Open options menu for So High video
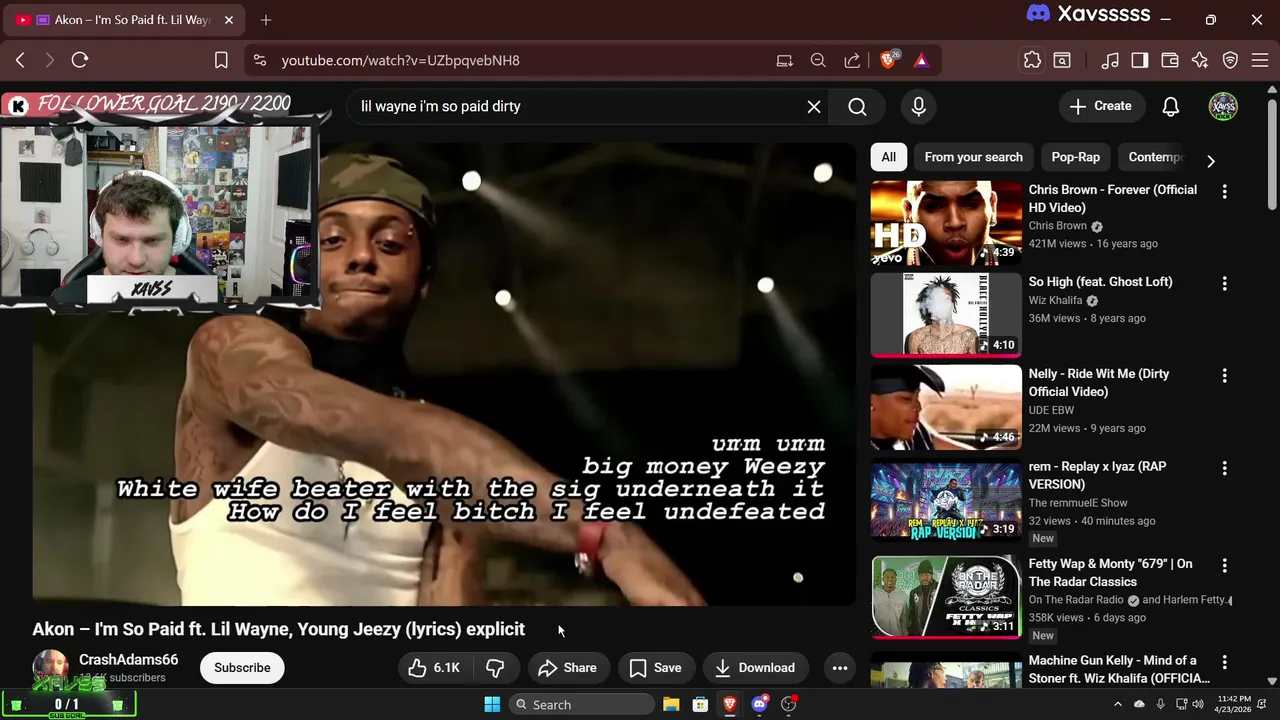Image resolution: width=1280 pixels, height=720 pixels. click(1224, 283)
